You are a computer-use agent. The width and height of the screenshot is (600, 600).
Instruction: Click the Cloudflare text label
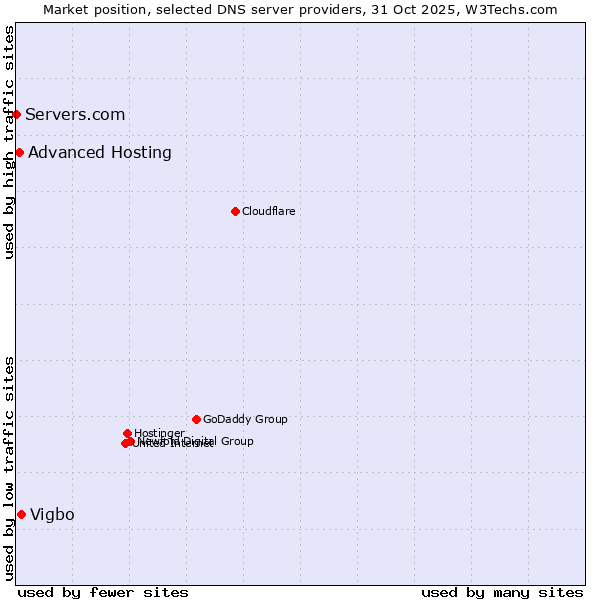pos(268,212)
